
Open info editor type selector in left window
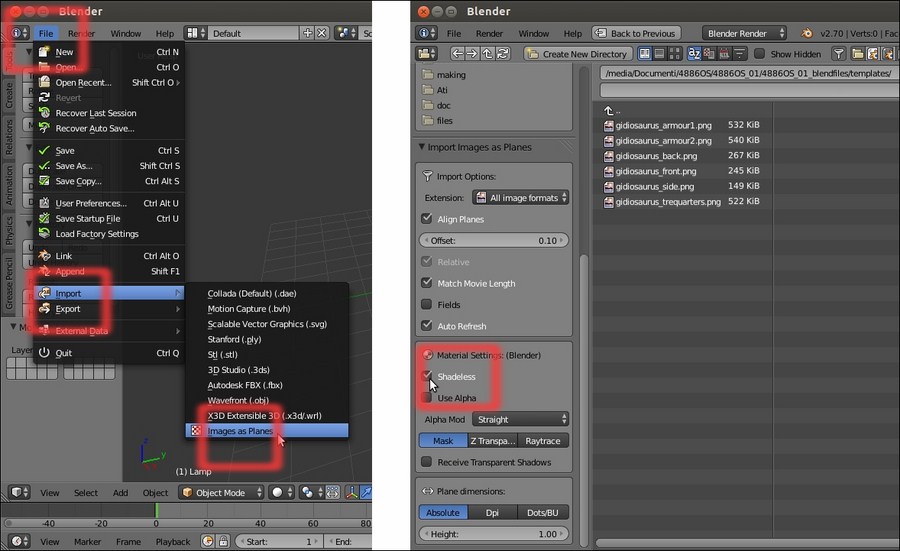point(20,33)
